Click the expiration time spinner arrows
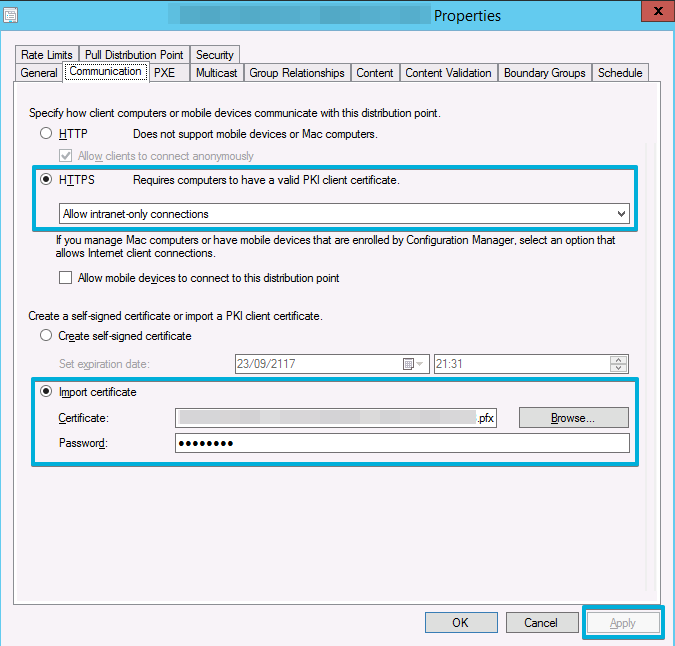 coord(619,364)
